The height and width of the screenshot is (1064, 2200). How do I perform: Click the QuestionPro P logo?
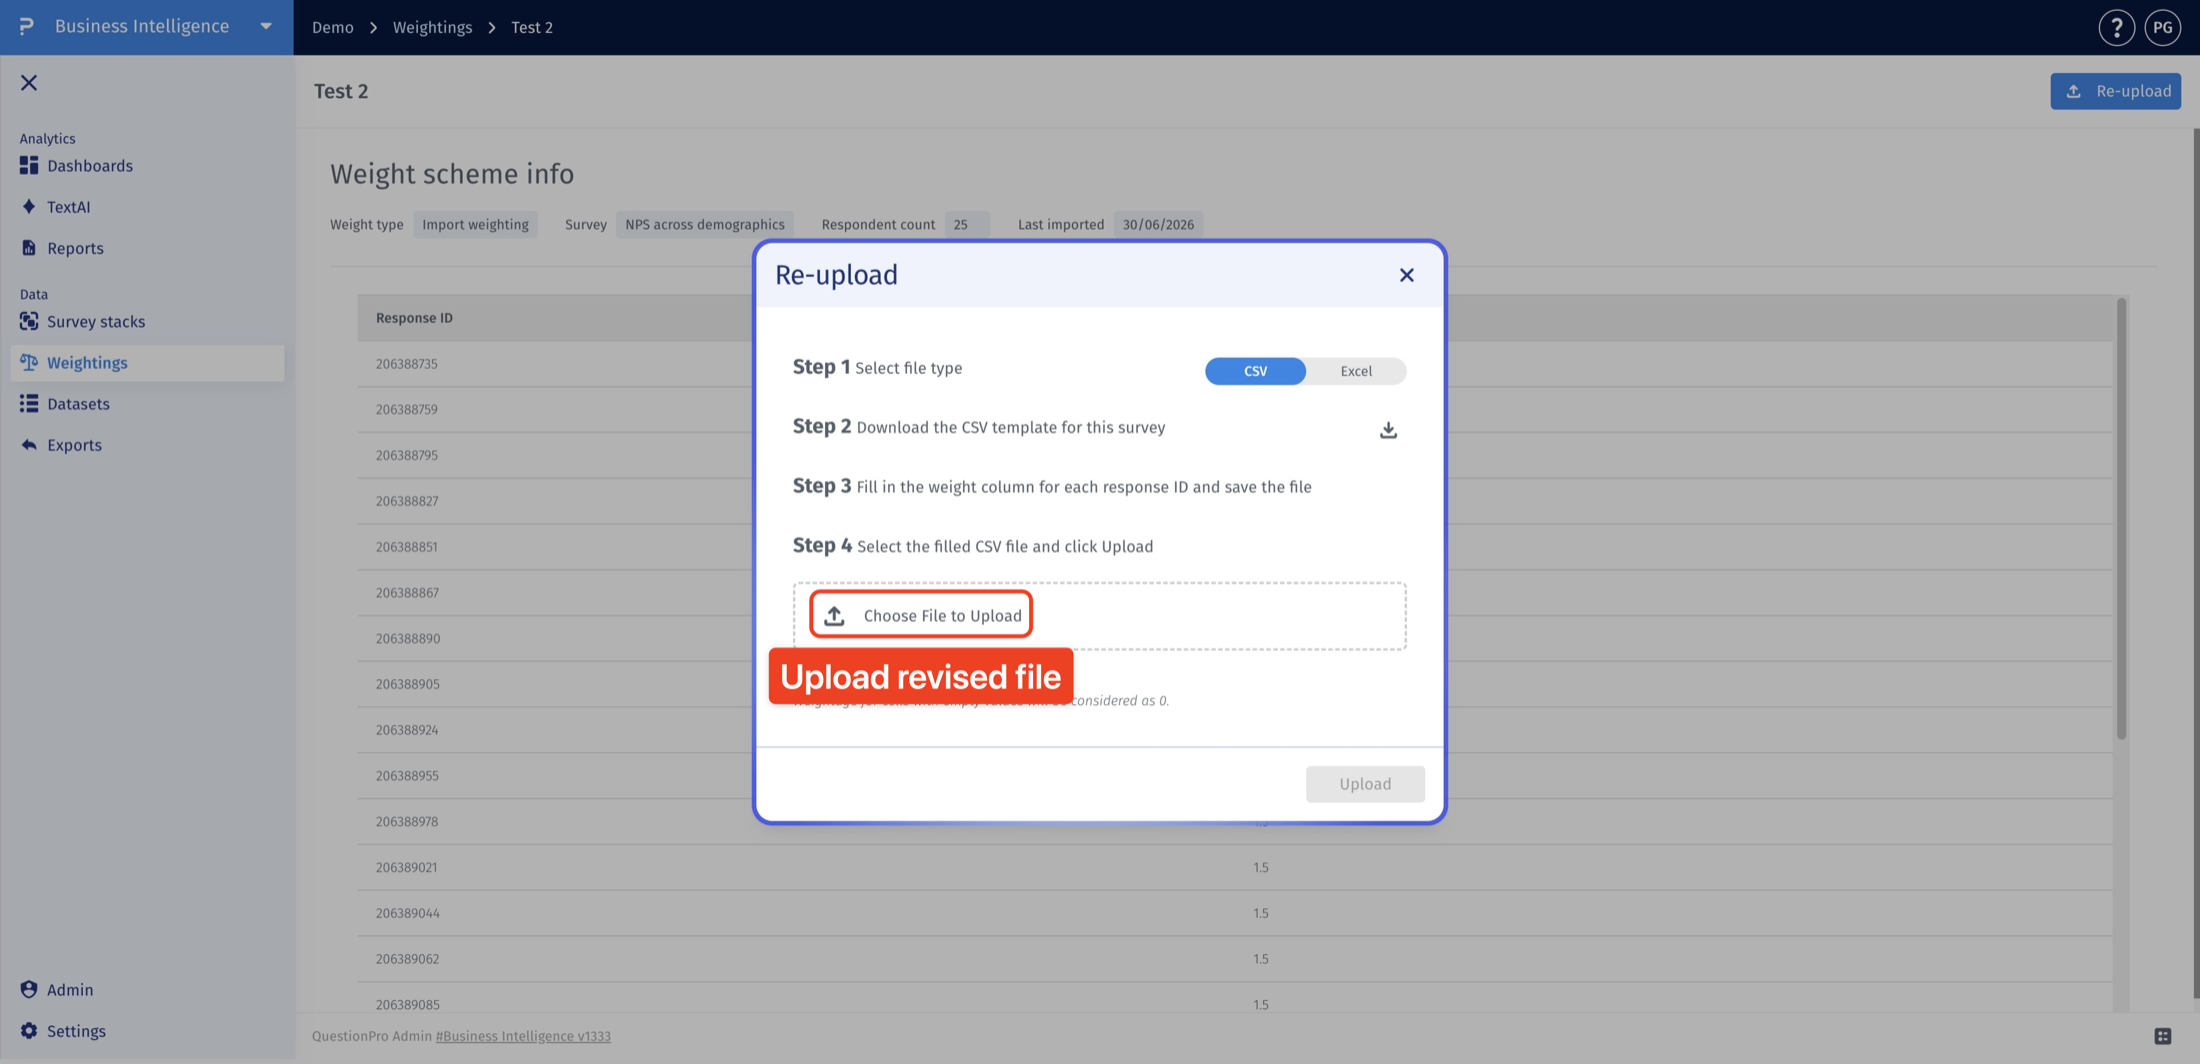click(x=27, y=26)
